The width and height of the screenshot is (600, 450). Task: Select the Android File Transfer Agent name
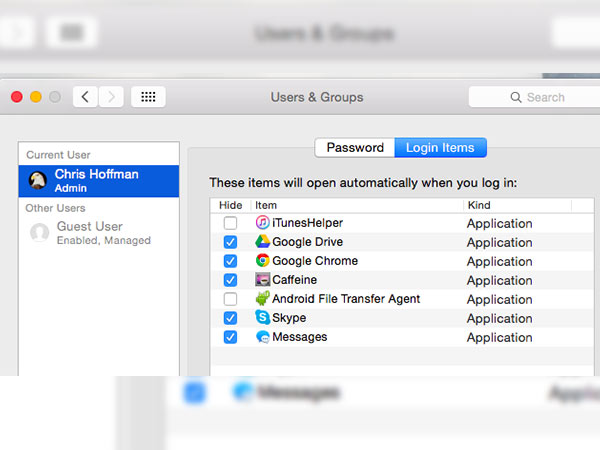click(346, 299)
